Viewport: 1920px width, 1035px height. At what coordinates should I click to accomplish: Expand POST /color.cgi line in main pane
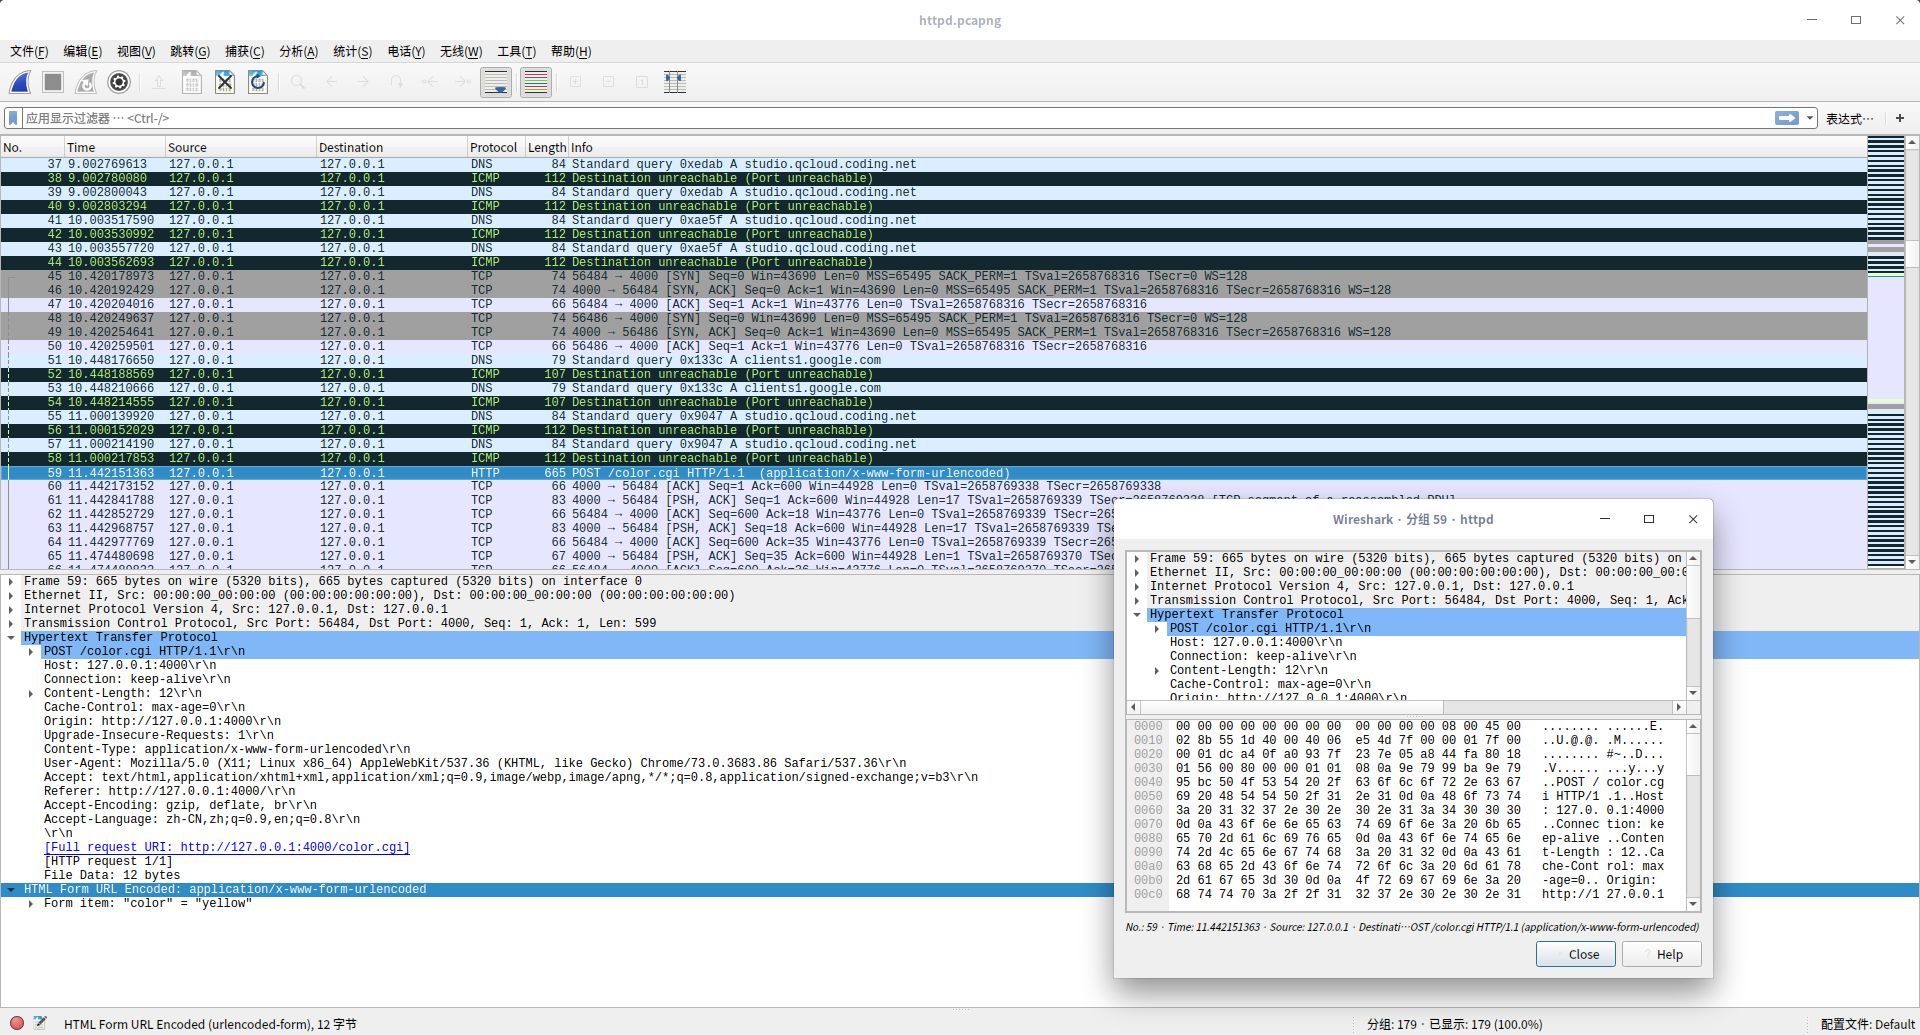tap(31, 651)
